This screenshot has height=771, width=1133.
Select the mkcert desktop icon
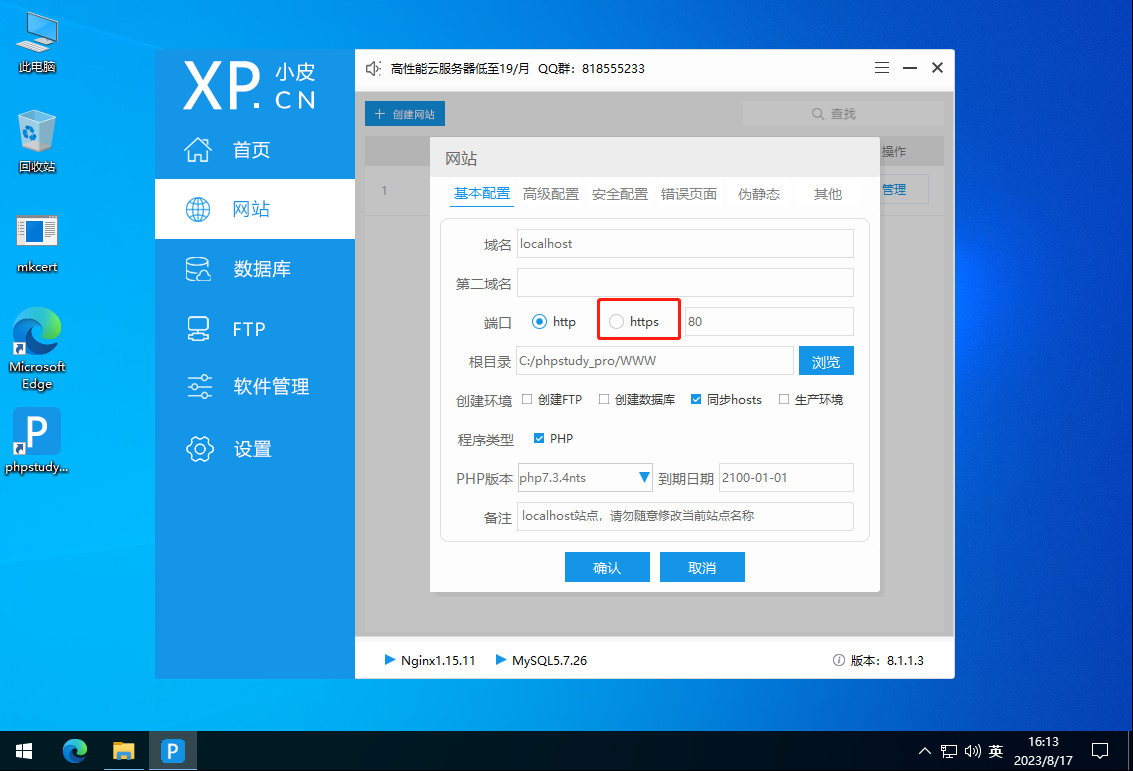pyautogui.click(x=37, y=243)
